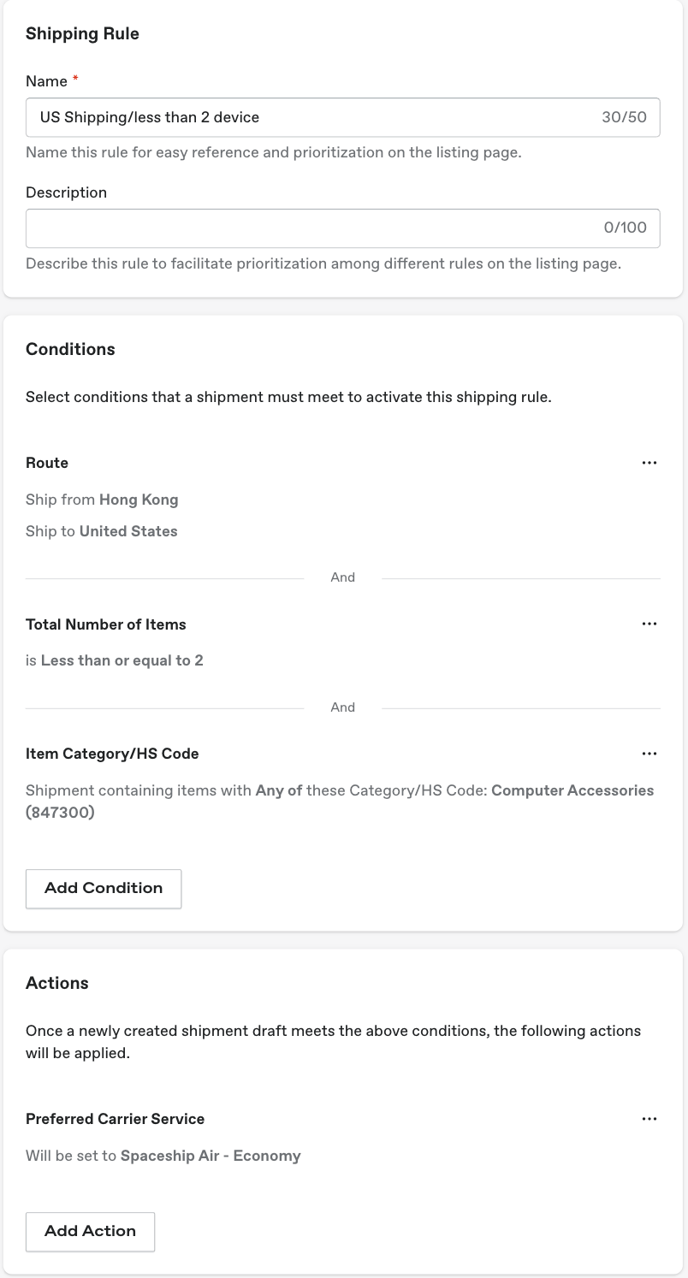Click the 0/100 description character counter
Image resolution: width=688 pixels, height=1278 pixels.
625,228
